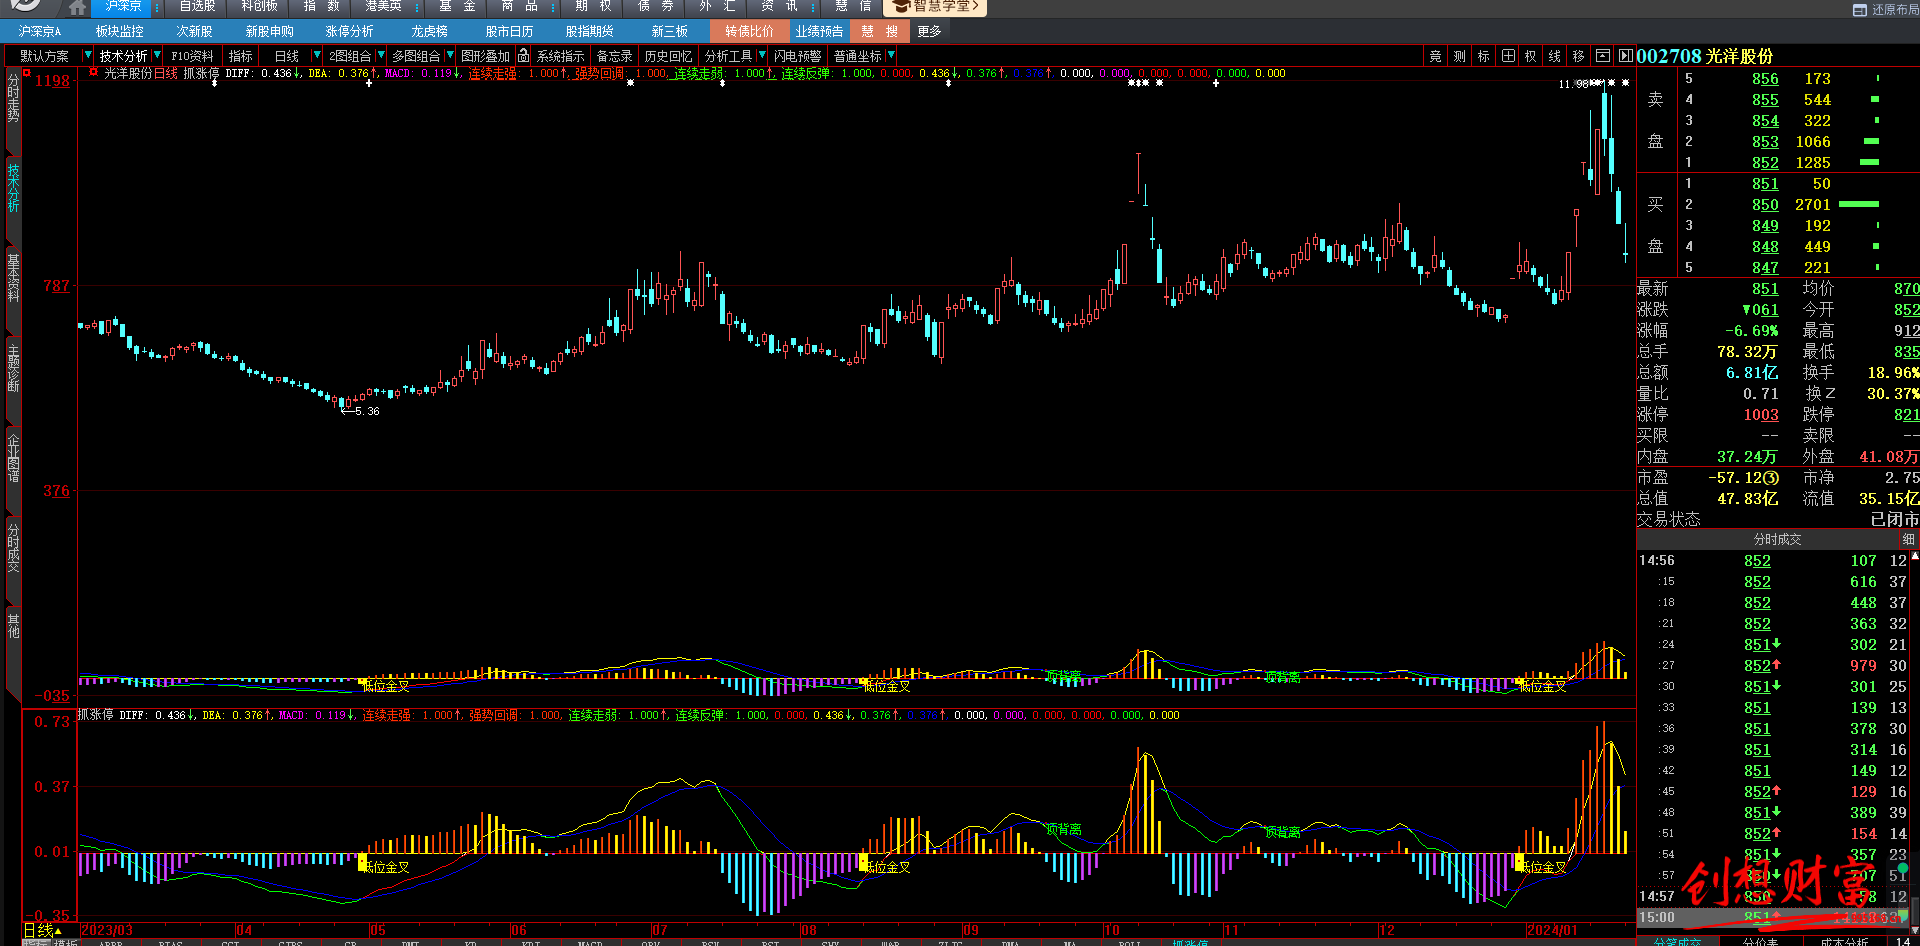This screenshot has width=1920, height=946.
Task: Click the 图形叠加 button
Action: click(x=485, y=56)
